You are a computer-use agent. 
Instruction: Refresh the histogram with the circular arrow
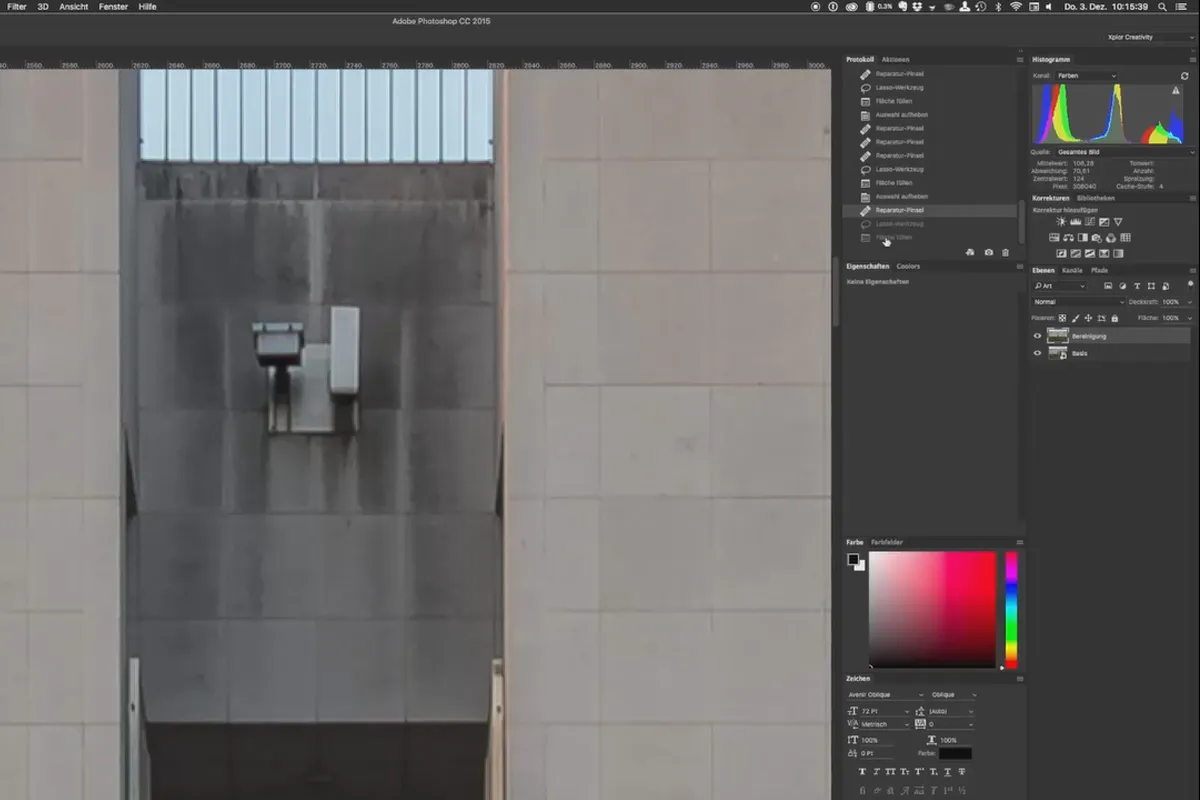tap(1184, 76)
